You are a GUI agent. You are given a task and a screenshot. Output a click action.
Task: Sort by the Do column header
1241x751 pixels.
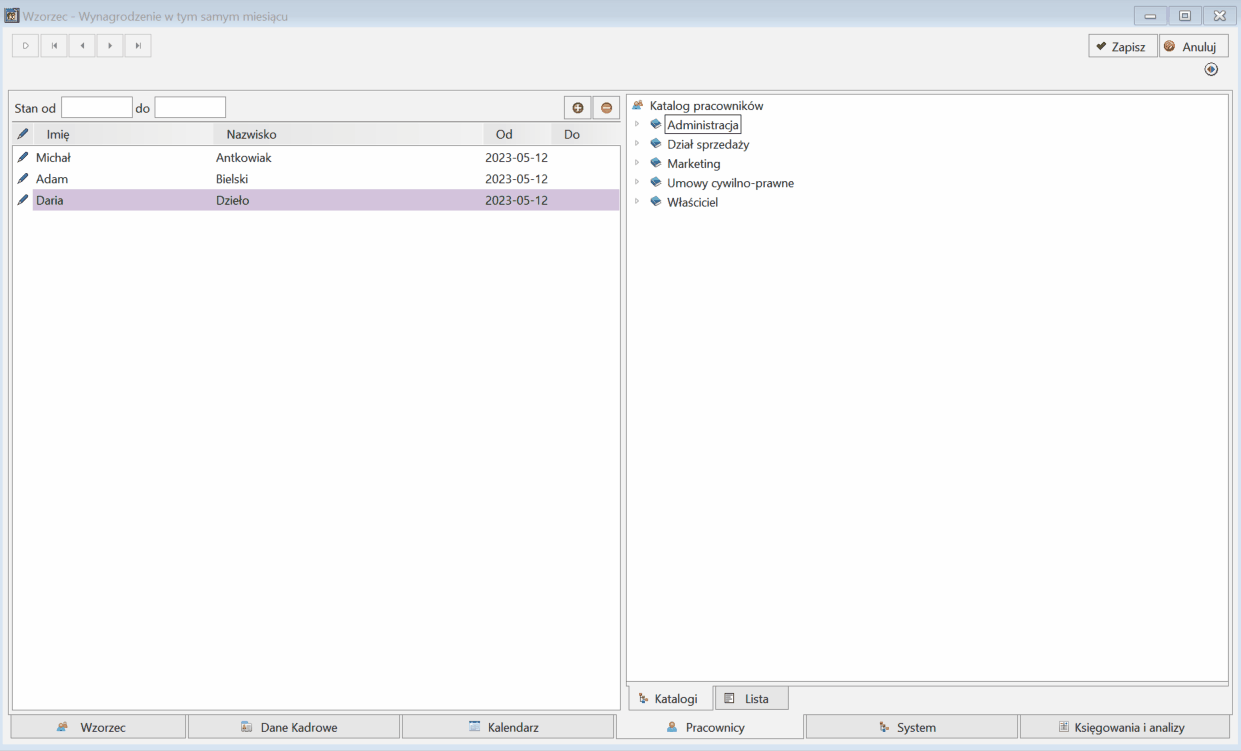[585, 134]
